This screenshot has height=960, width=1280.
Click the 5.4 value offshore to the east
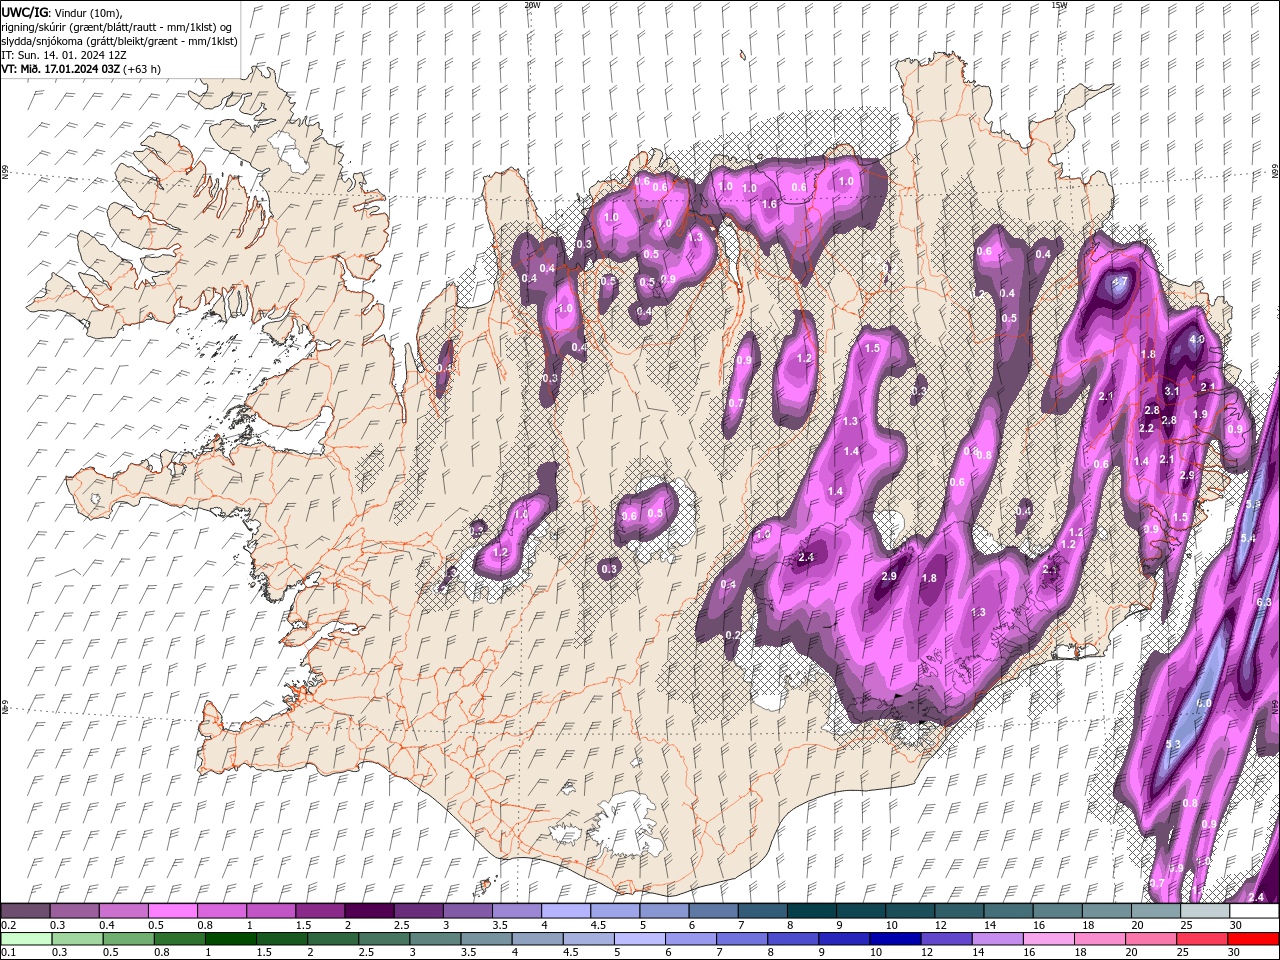(x=1247, y=539)
